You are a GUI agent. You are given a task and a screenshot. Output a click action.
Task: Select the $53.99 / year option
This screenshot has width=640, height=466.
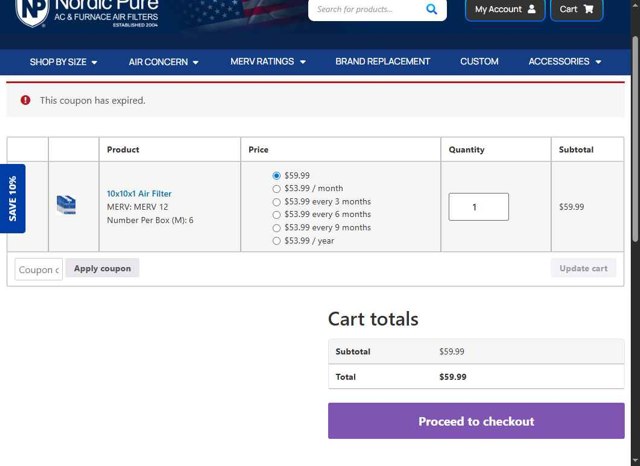coord(276,241)
